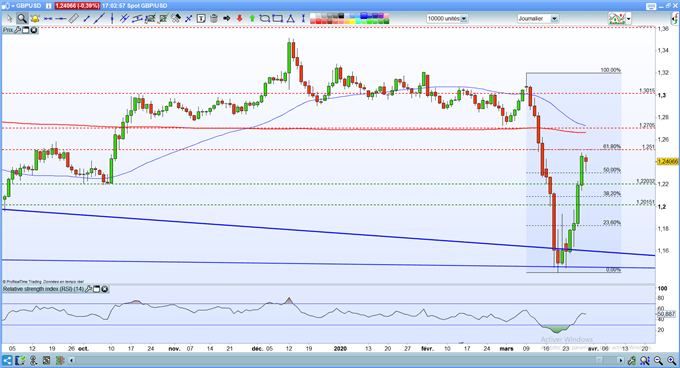
Task: Click the 50,887 RSI value tag
Action: click(667, 313)
